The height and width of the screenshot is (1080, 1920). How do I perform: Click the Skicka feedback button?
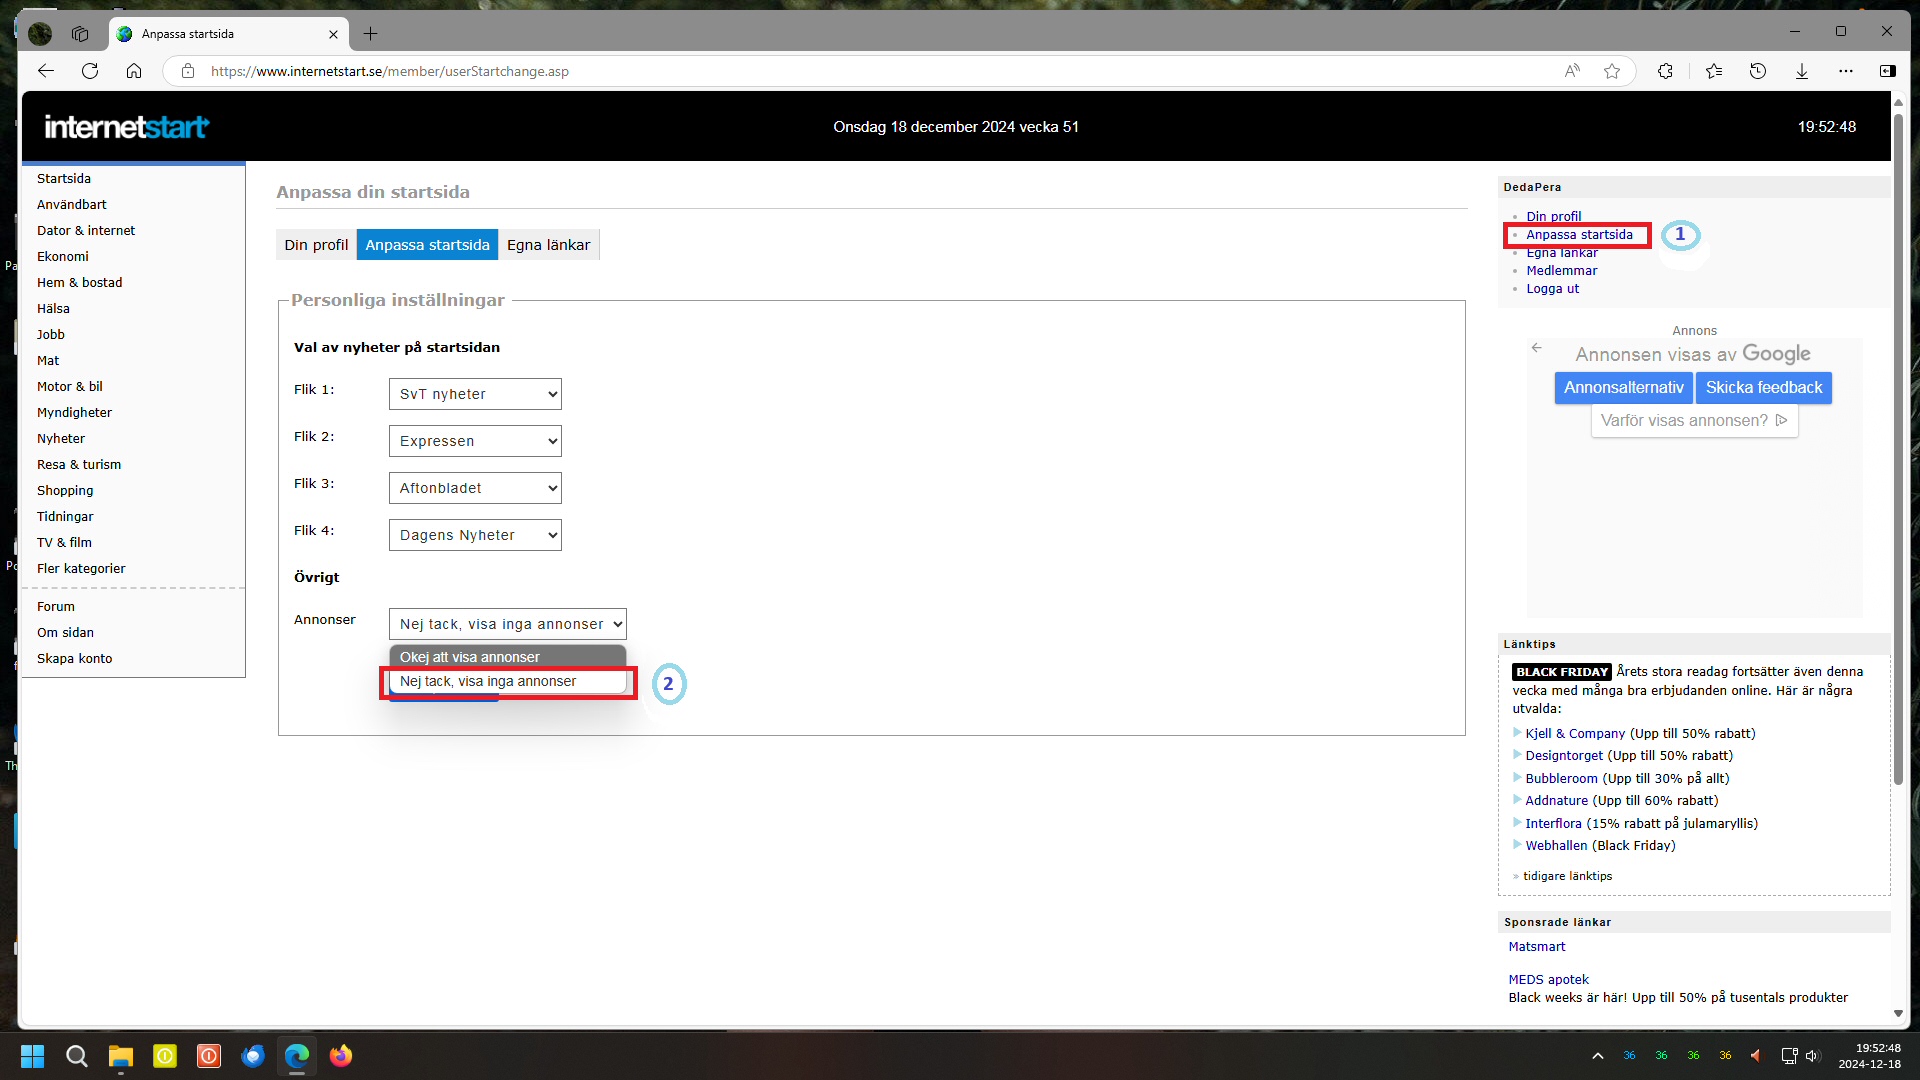tap(1764, 388)
